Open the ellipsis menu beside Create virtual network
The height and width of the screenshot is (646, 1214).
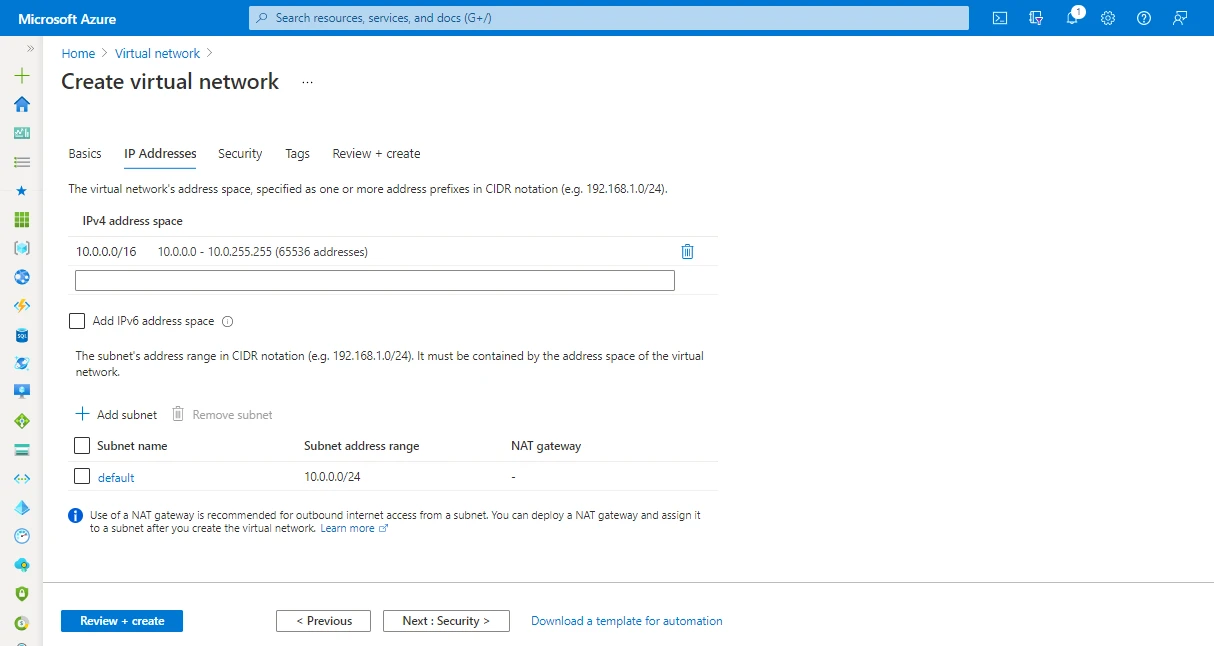[x=307, y=82]
